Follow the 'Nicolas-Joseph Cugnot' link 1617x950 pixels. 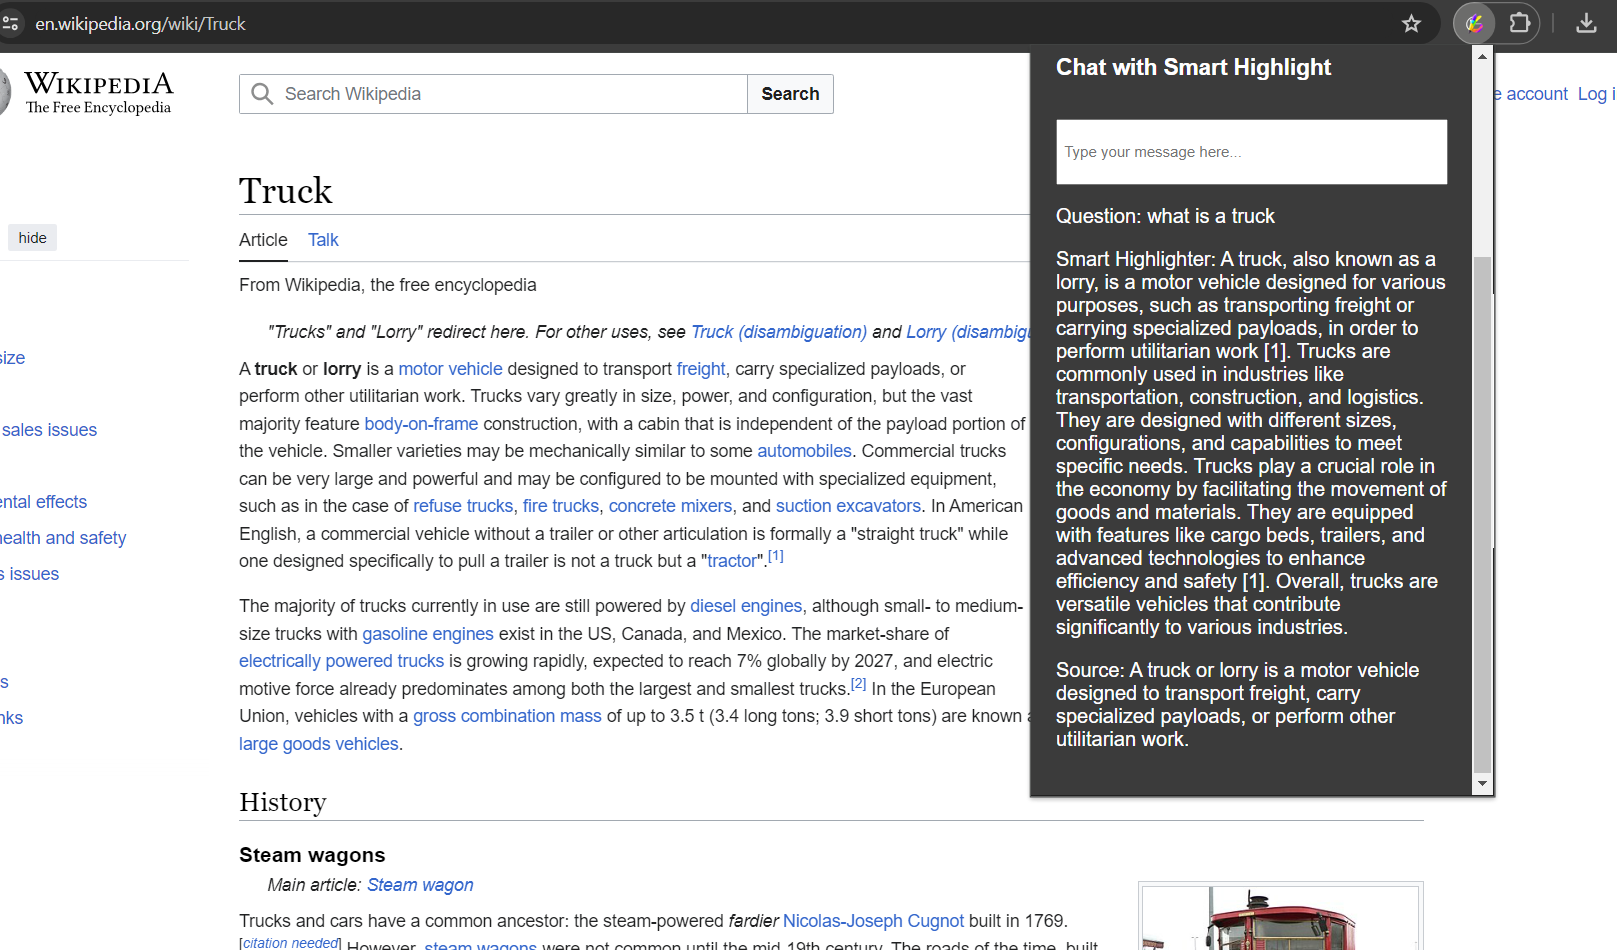(873, 921)
